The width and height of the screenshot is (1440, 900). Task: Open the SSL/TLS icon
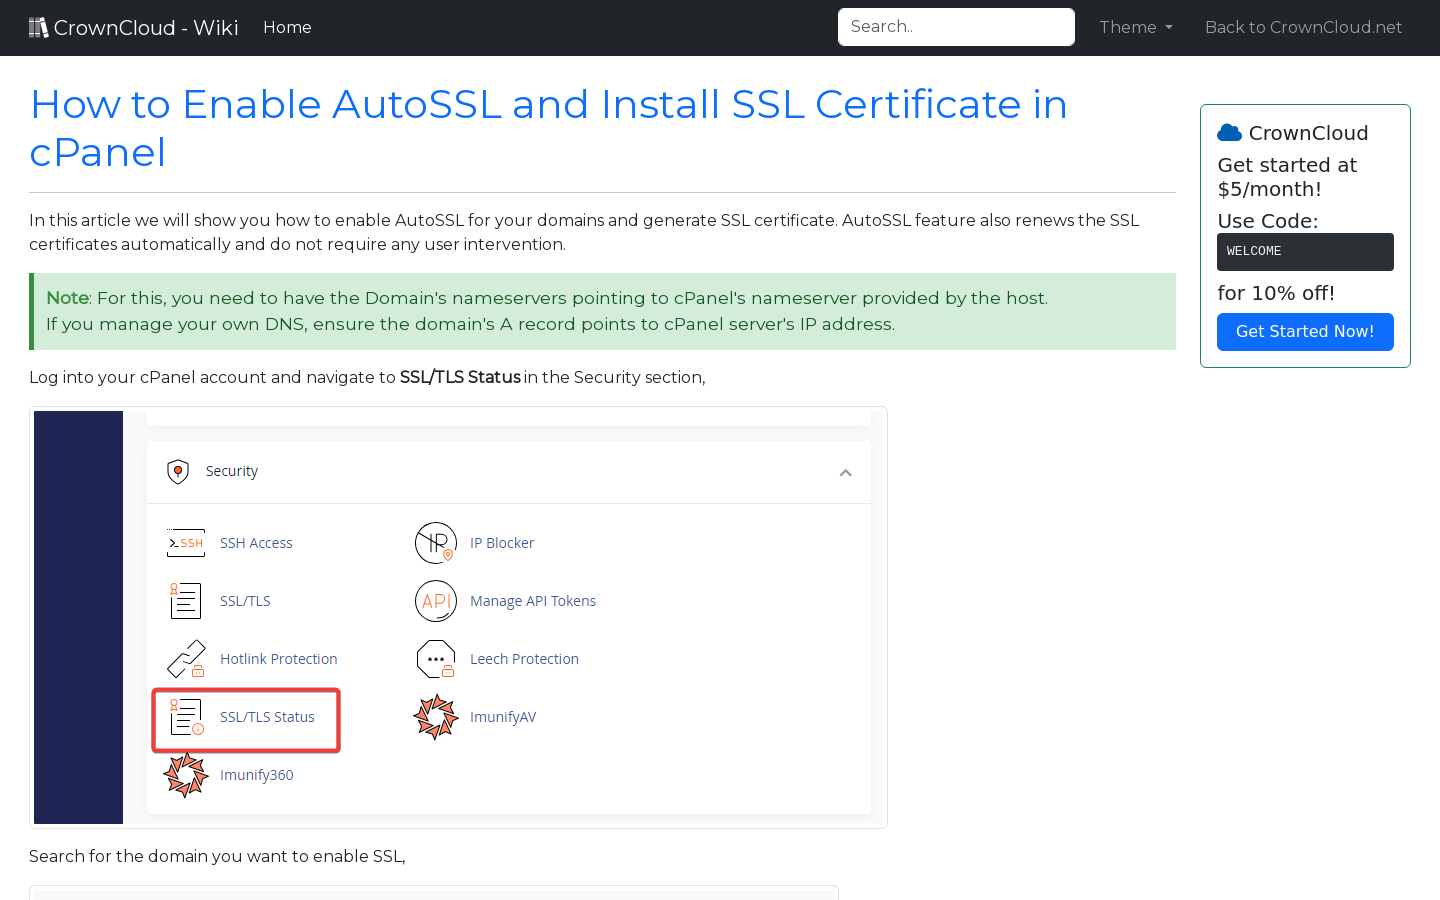pyautogui.click(x=185, y=600)
